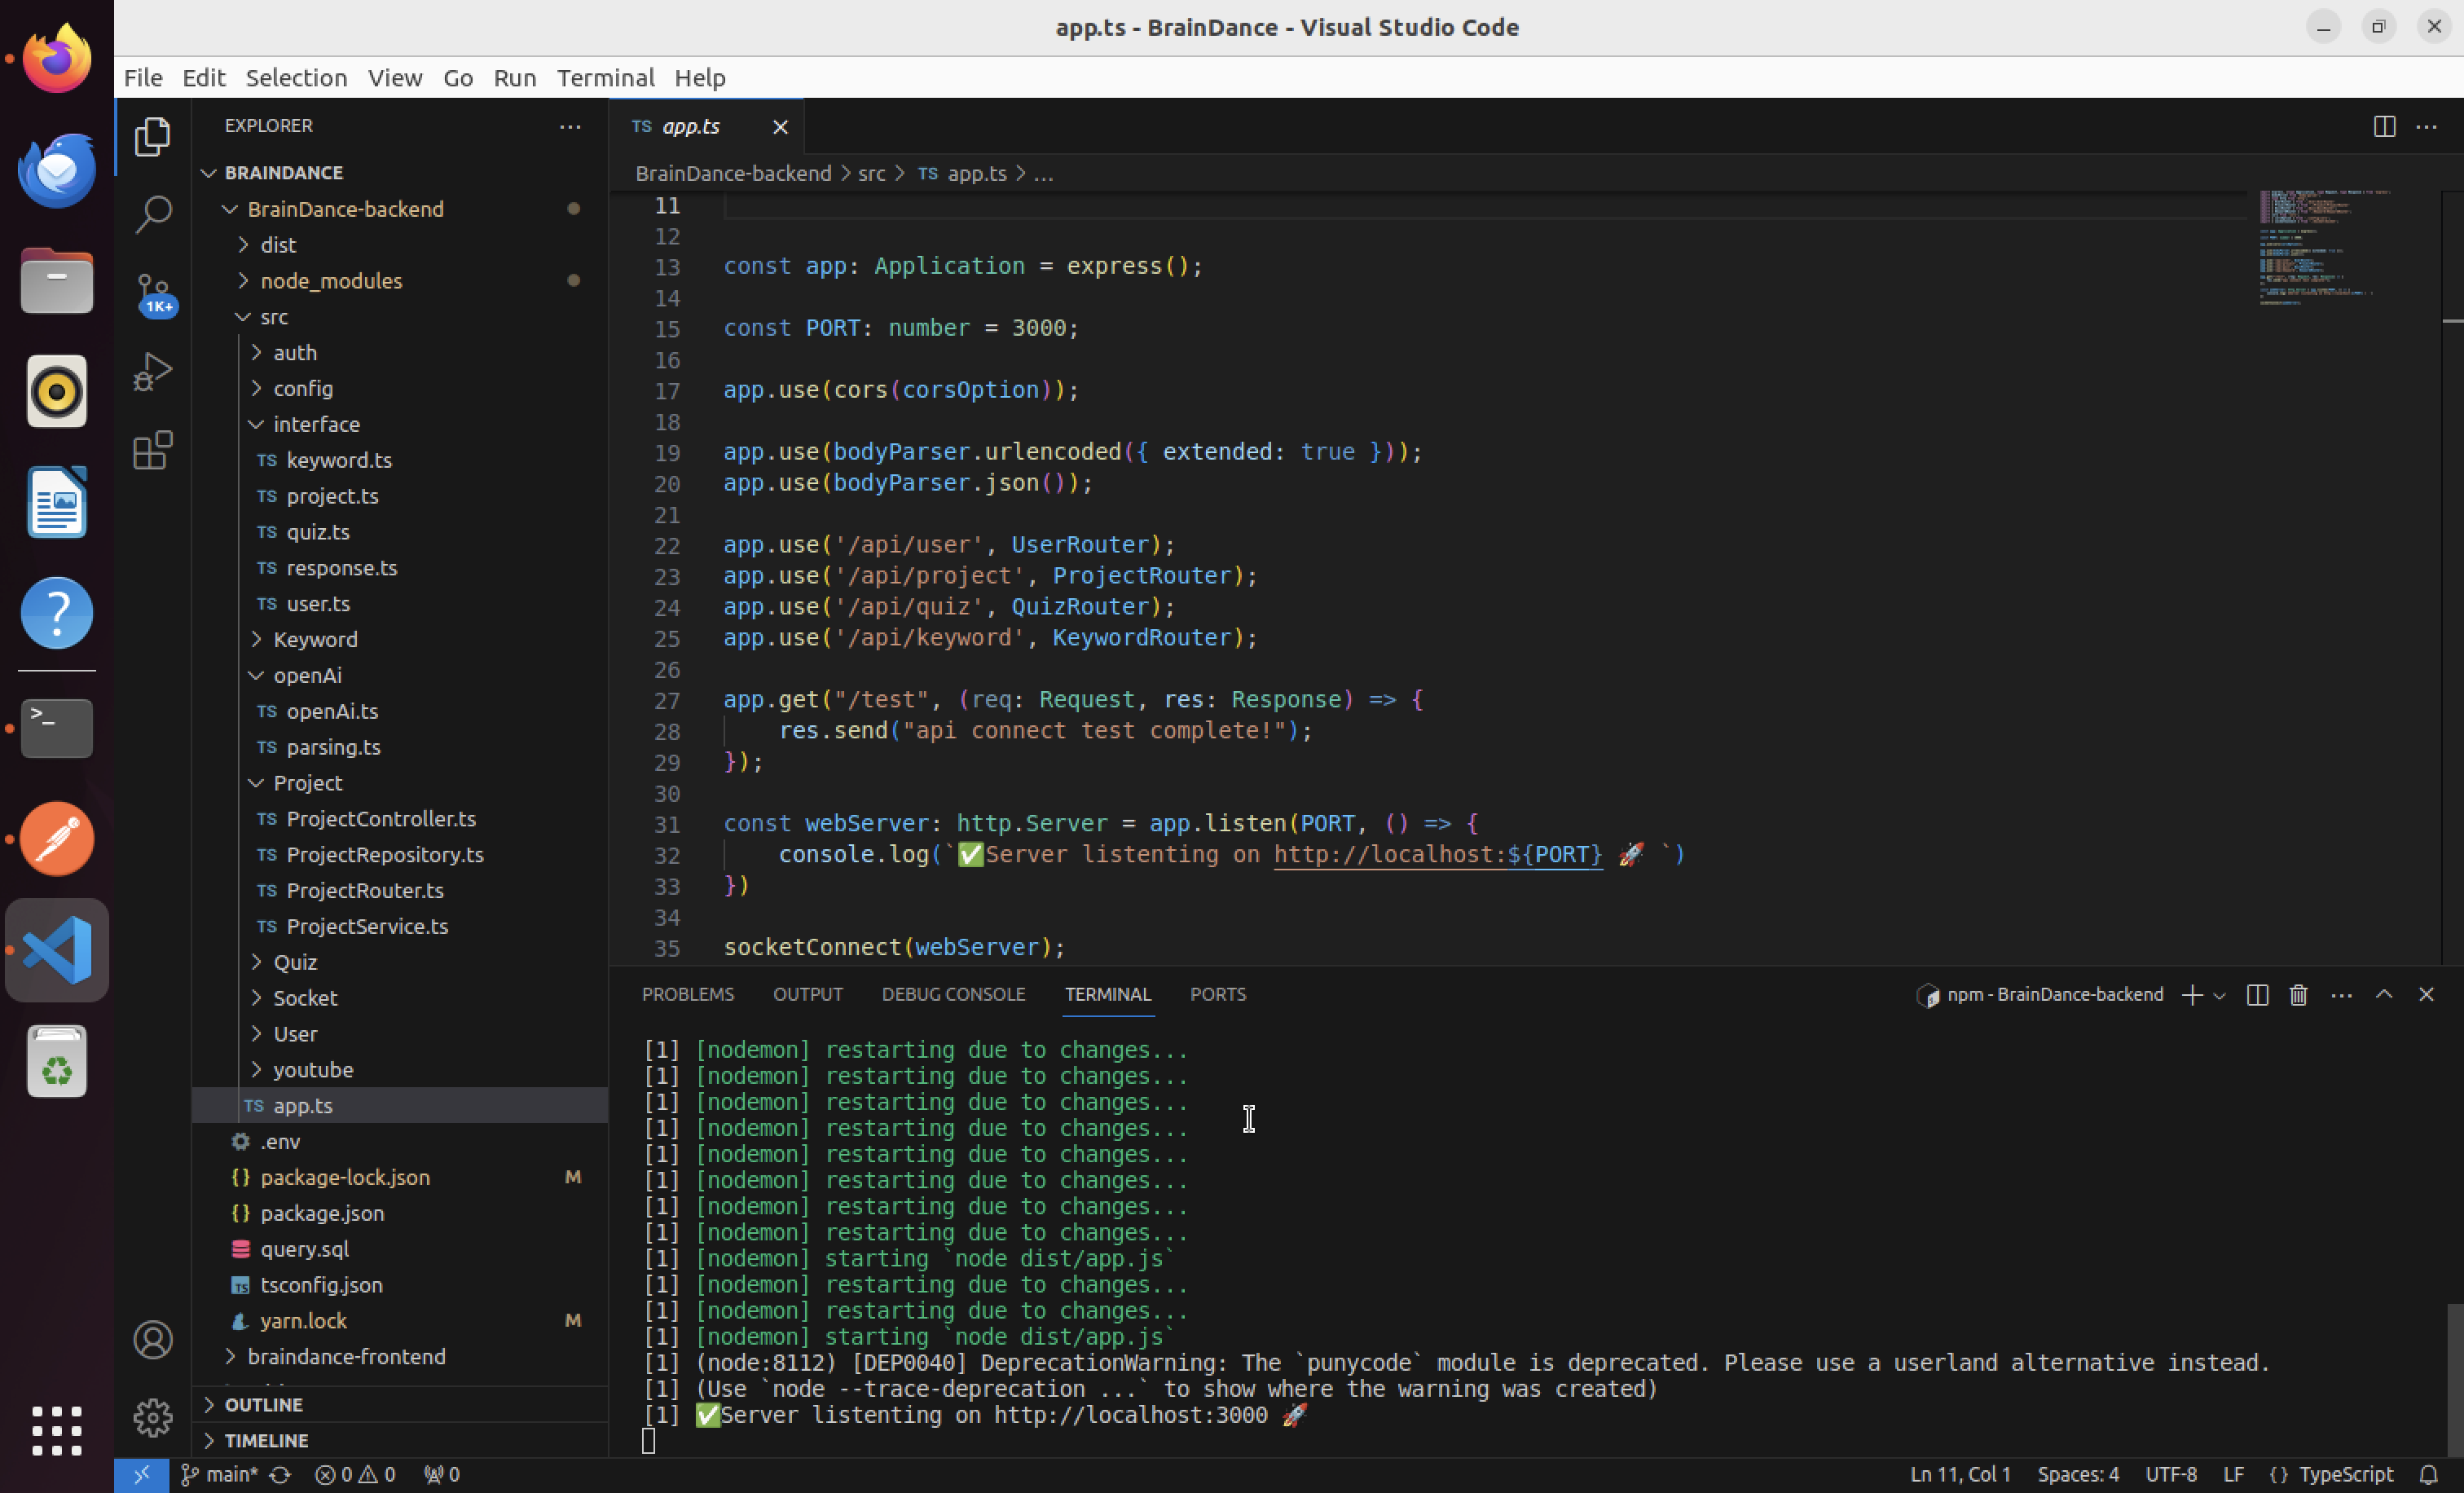Click the remote window indicator in status bar
2464x1493 pixels.
141,1474
